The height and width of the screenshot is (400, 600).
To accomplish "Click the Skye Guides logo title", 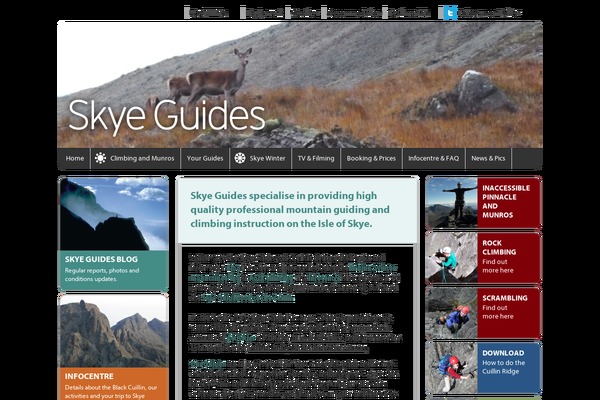I will [166, 116].
